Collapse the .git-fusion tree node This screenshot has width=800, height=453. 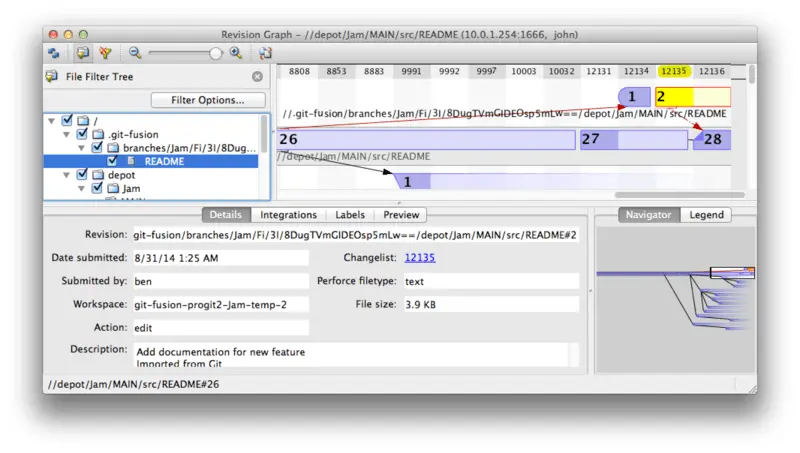66,135
